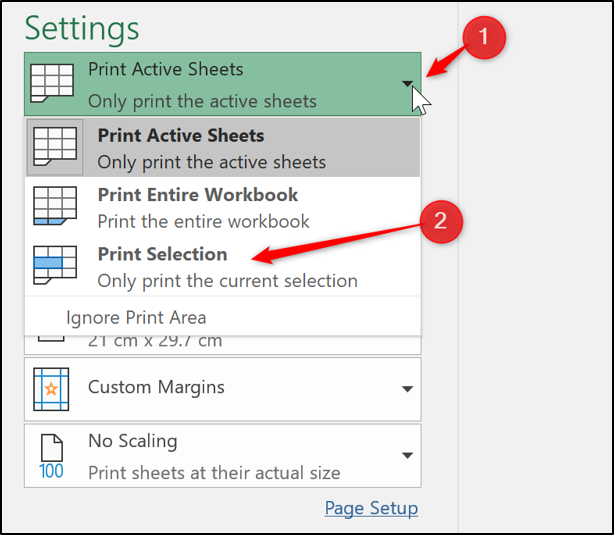Click the No Scaling page icon
The image size is (614, 535).
(51, 455)
